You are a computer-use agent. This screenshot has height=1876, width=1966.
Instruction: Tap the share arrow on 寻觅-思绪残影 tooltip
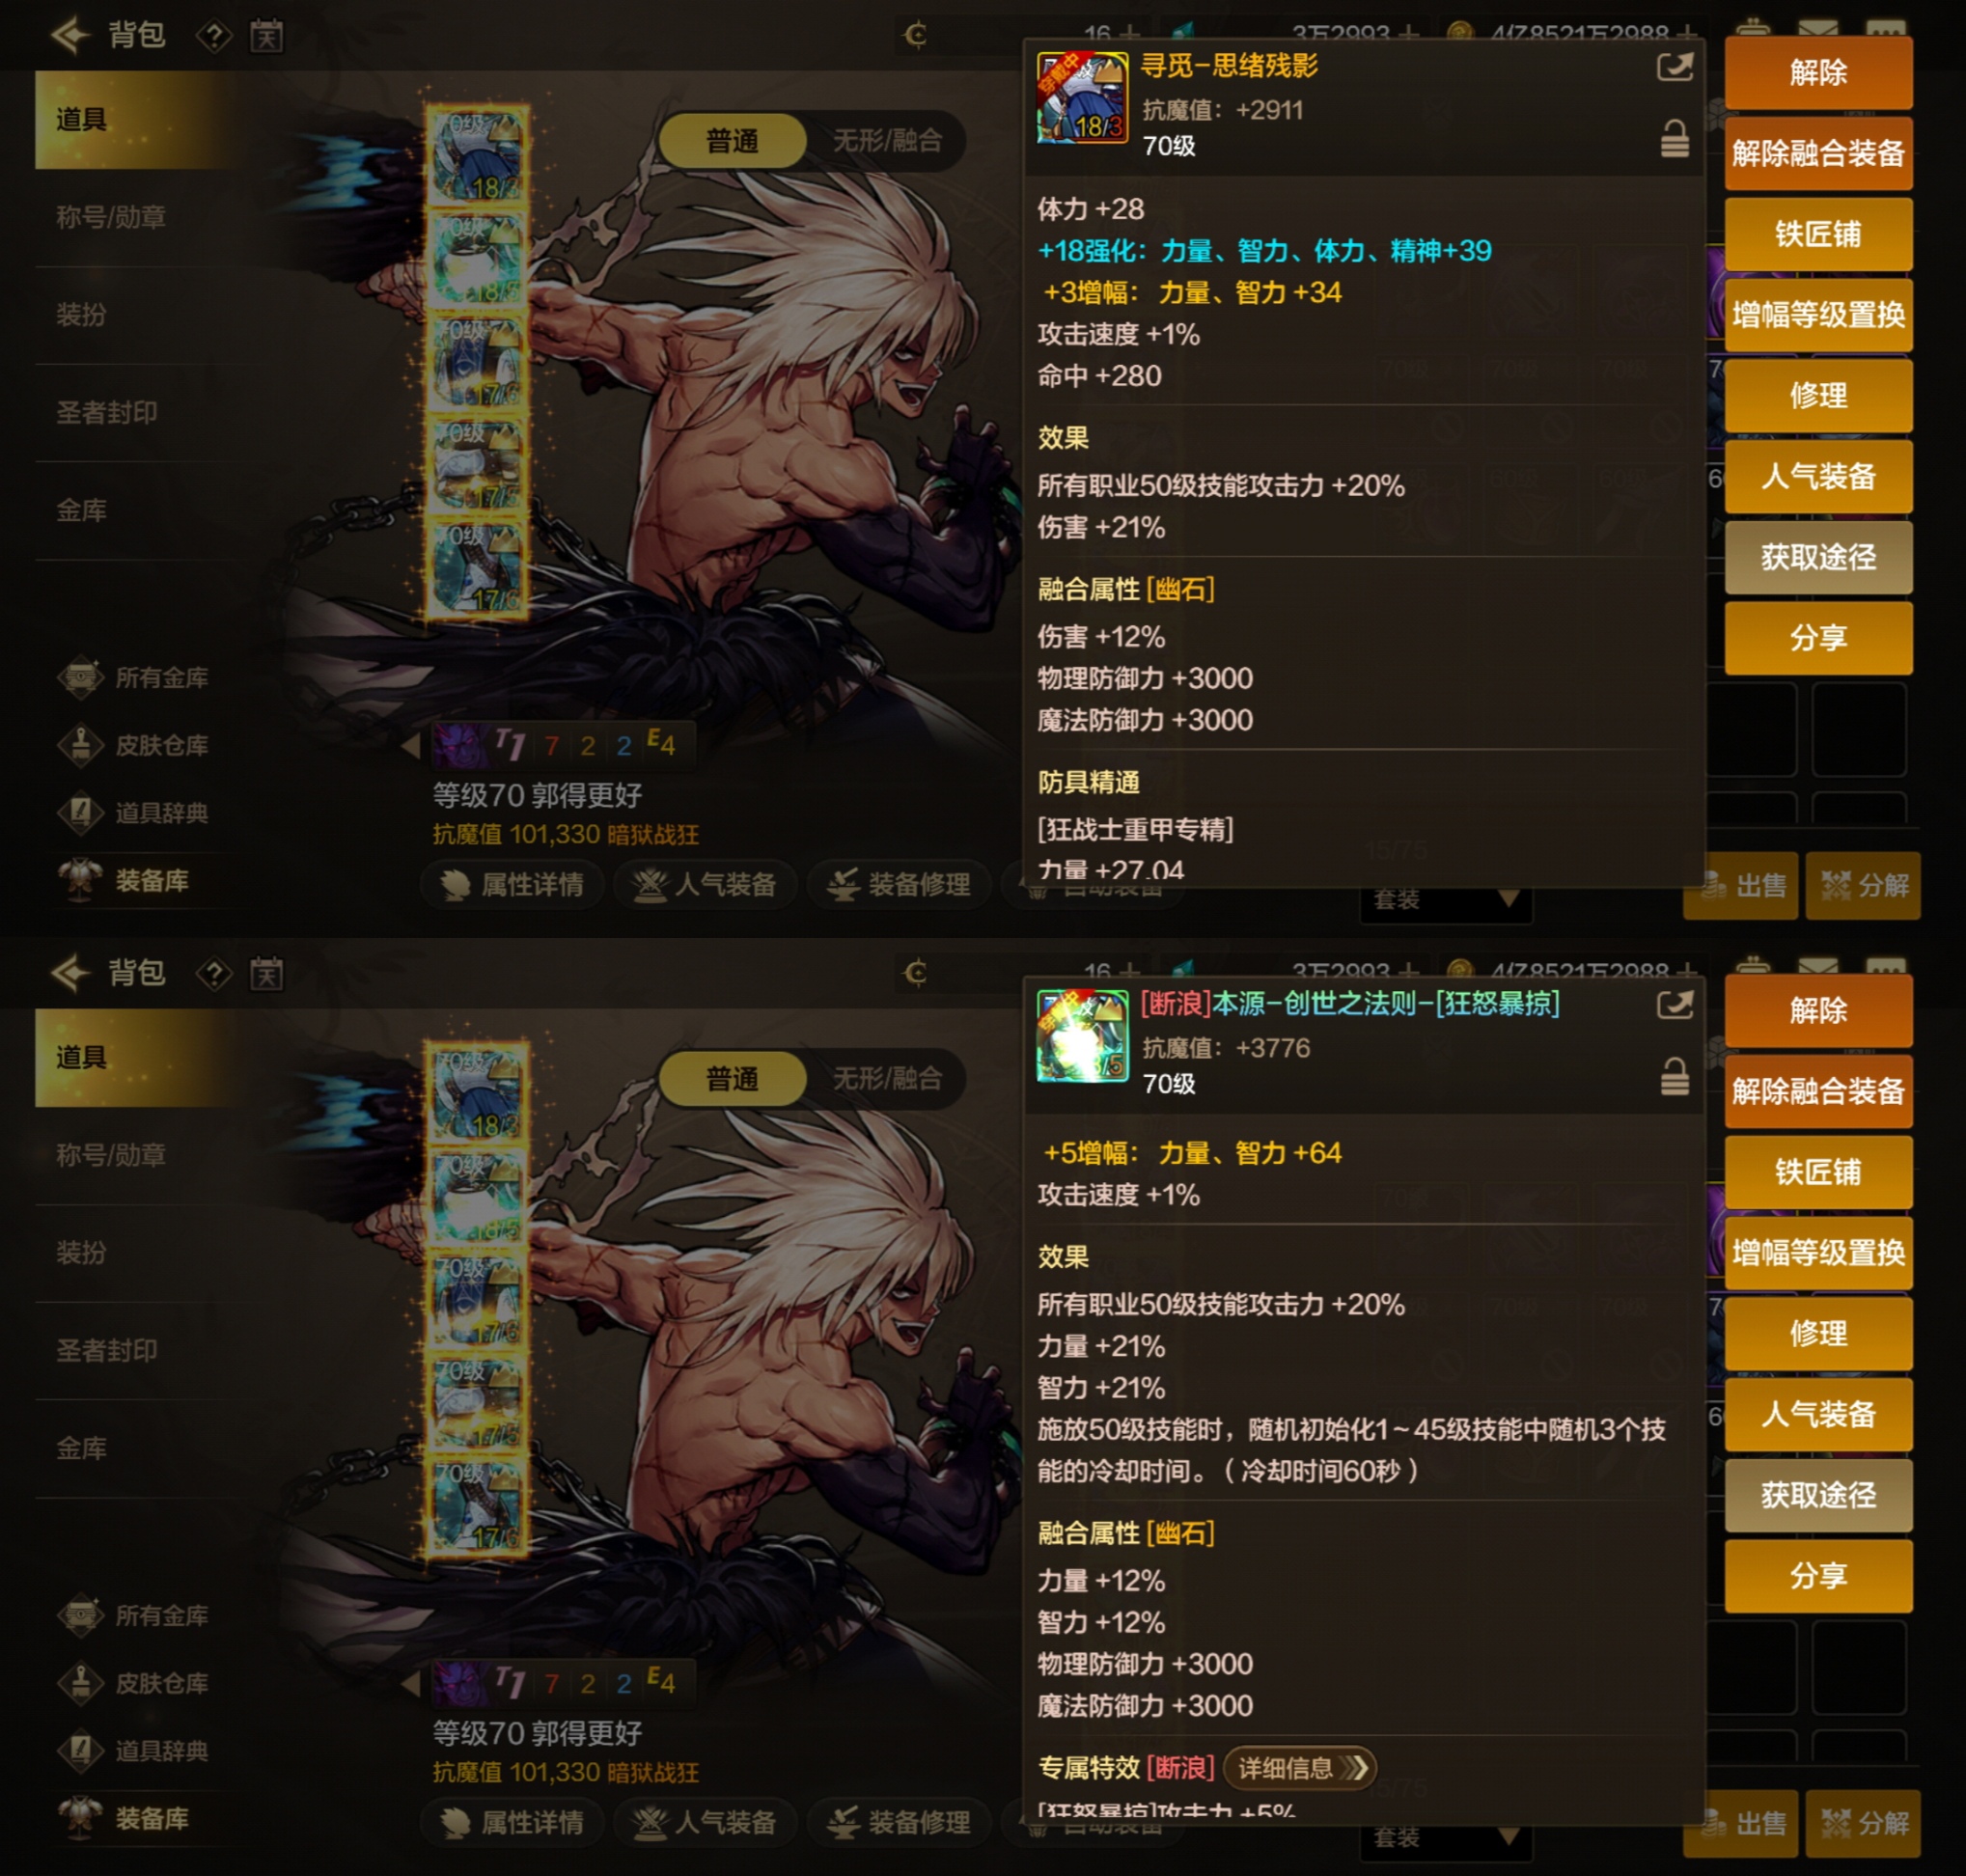coord(1674,67)
